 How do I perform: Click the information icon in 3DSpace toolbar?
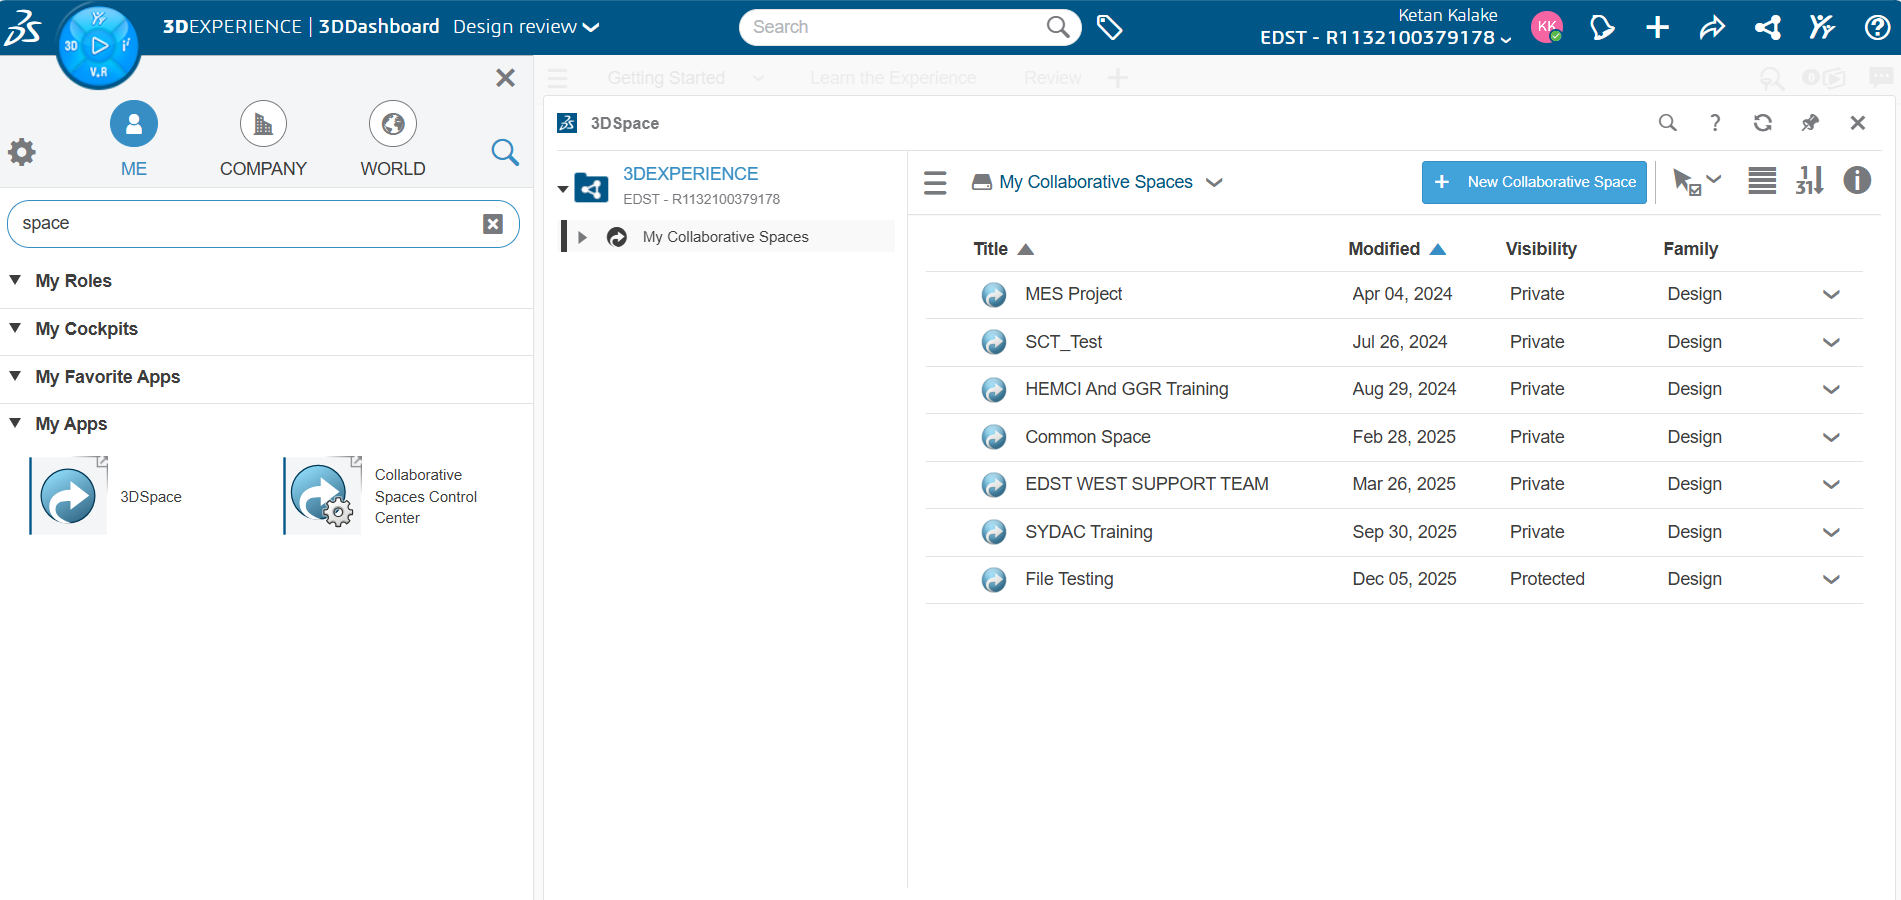click(1856, 181)
